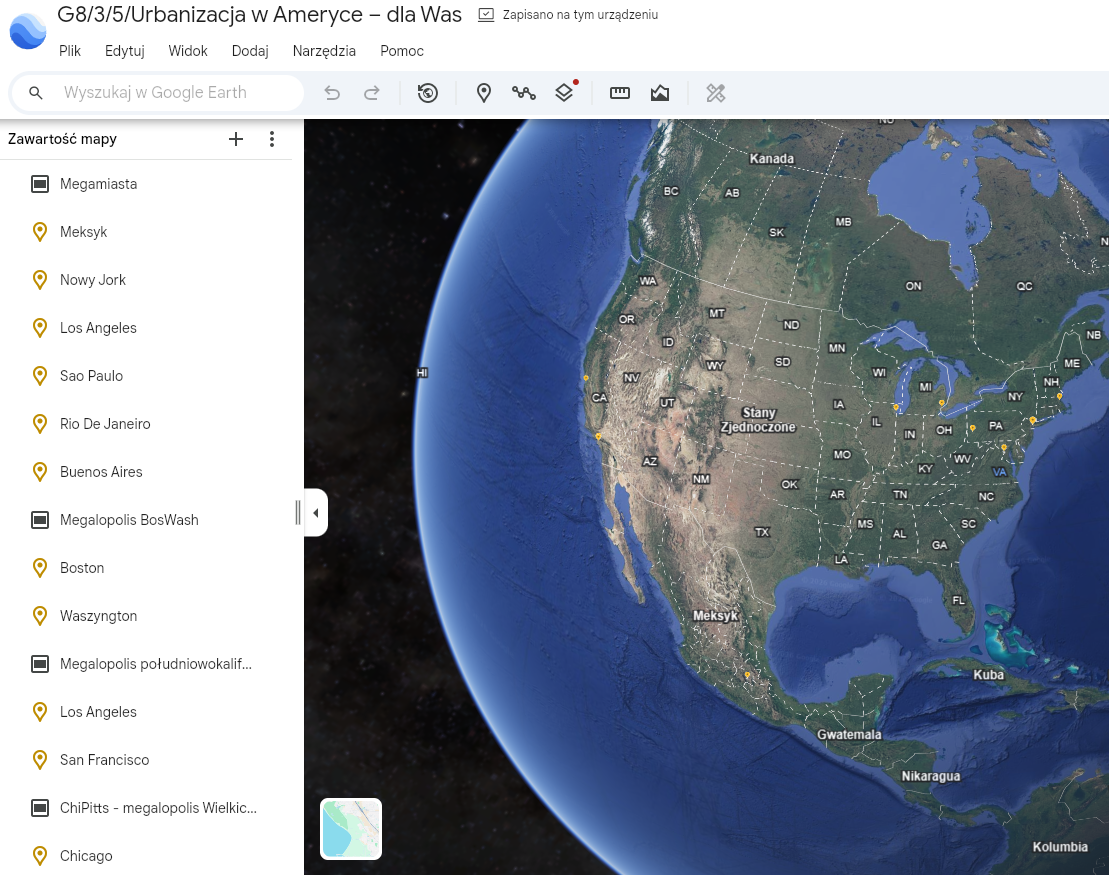Select the Sao Paulo placemark in list
The width and height of the screenshot is (1109, 875).
click(91, 376)
